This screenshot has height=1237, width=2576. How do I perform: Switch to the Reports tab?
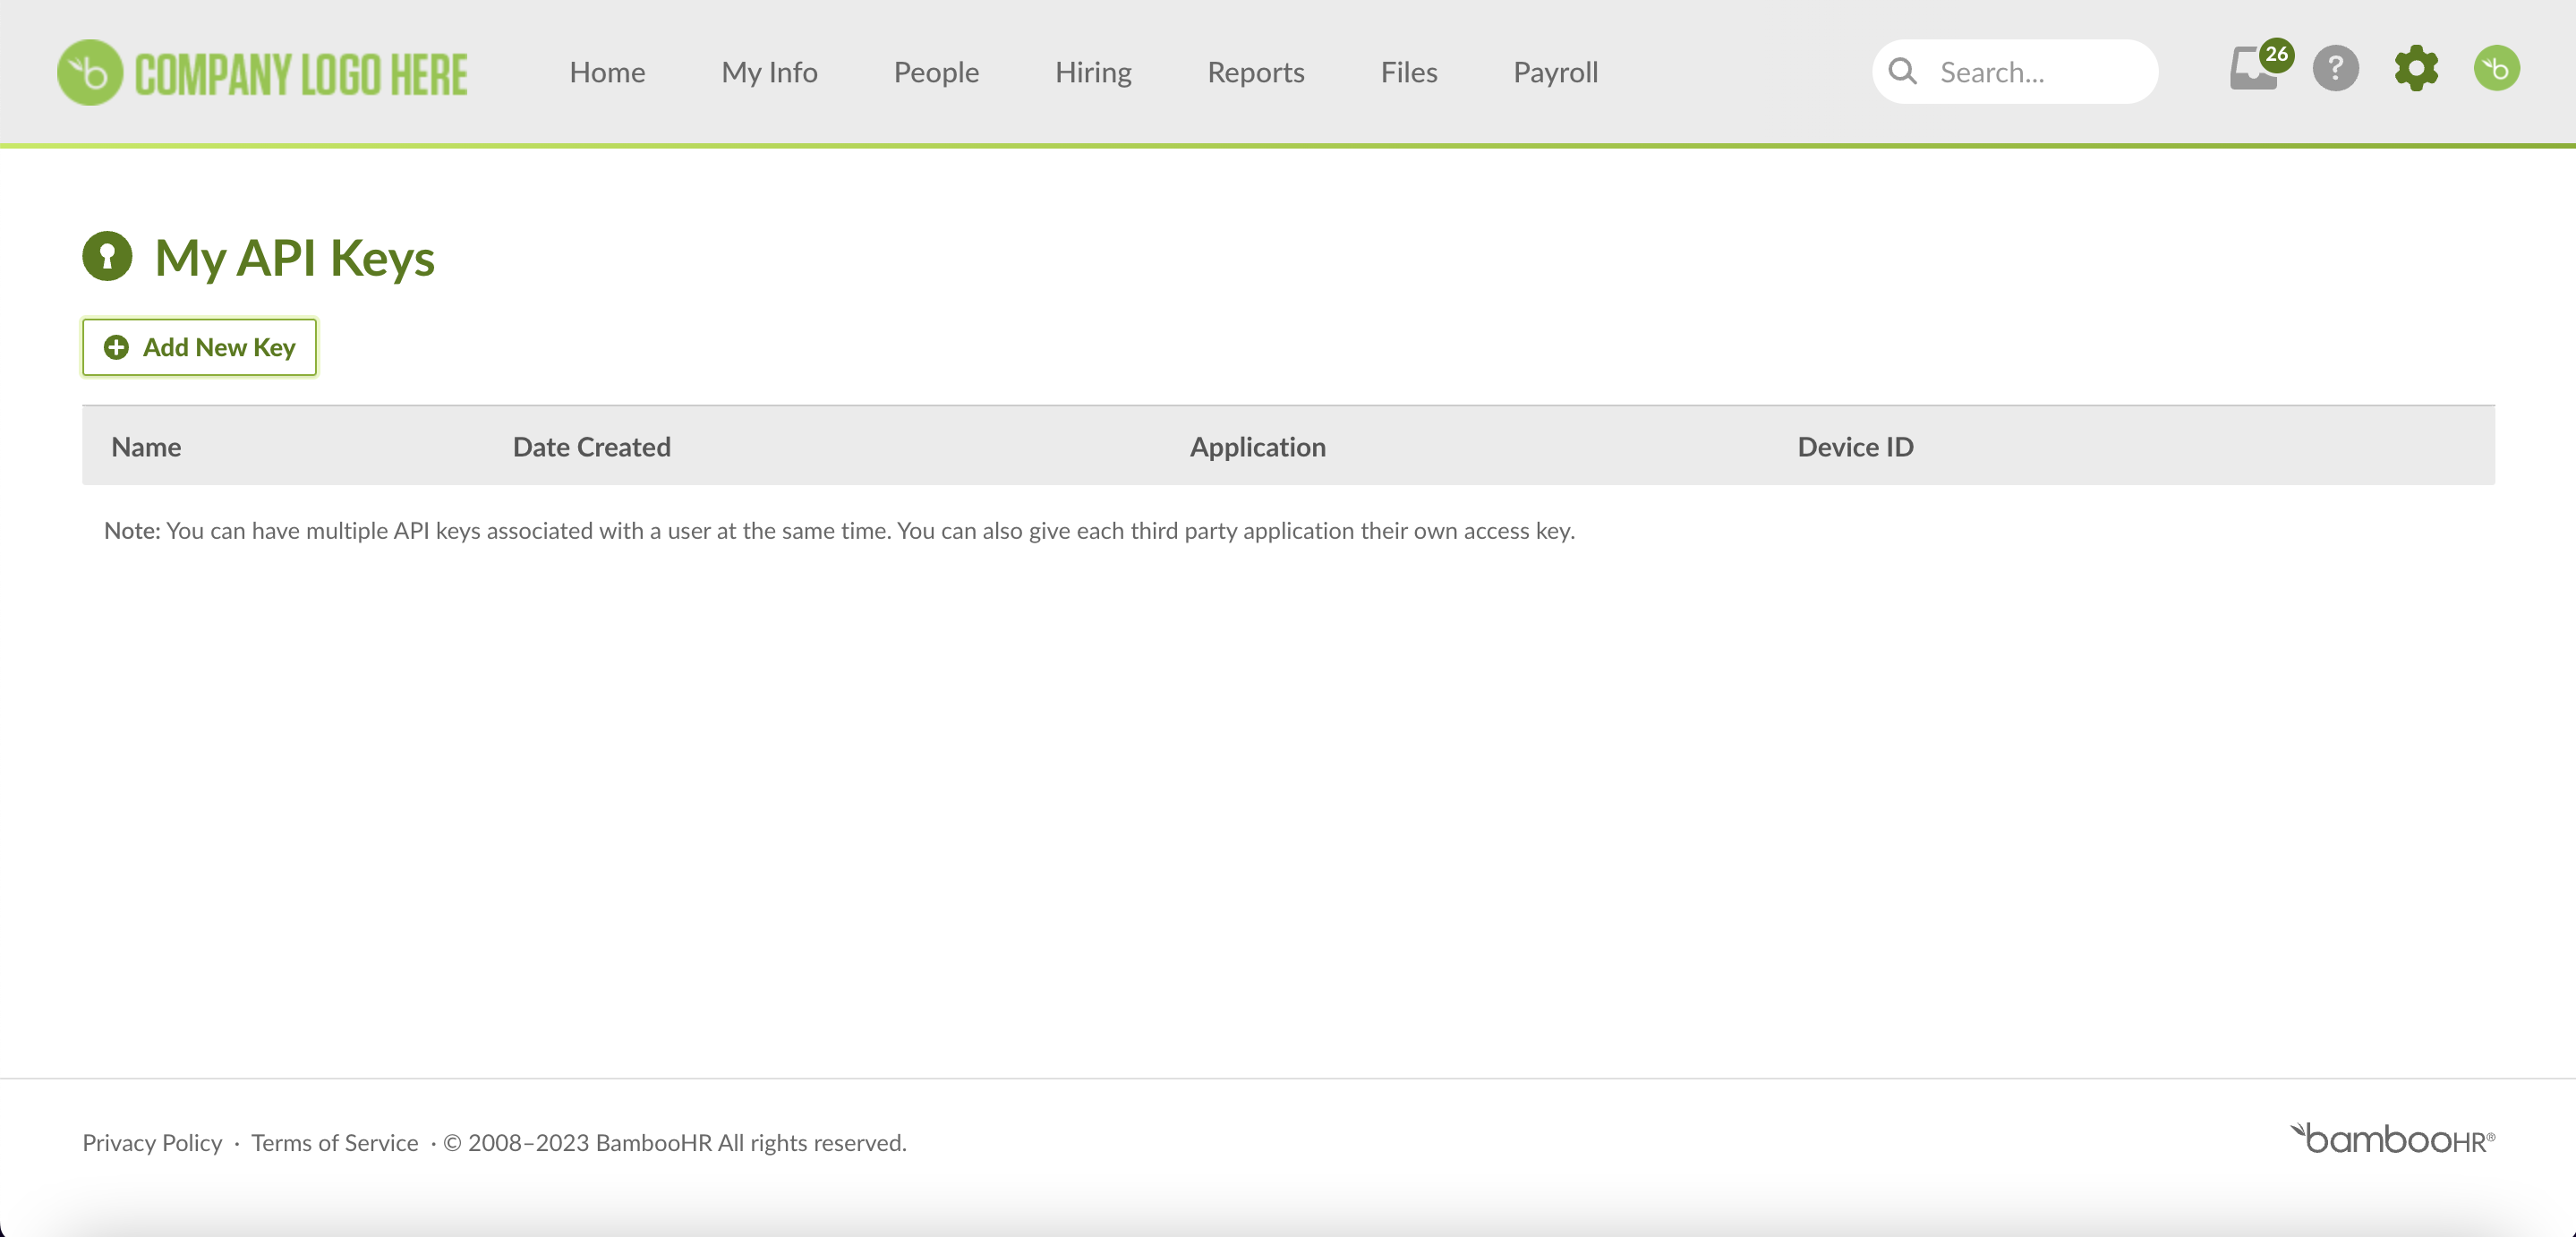[x=1256, y=71]
